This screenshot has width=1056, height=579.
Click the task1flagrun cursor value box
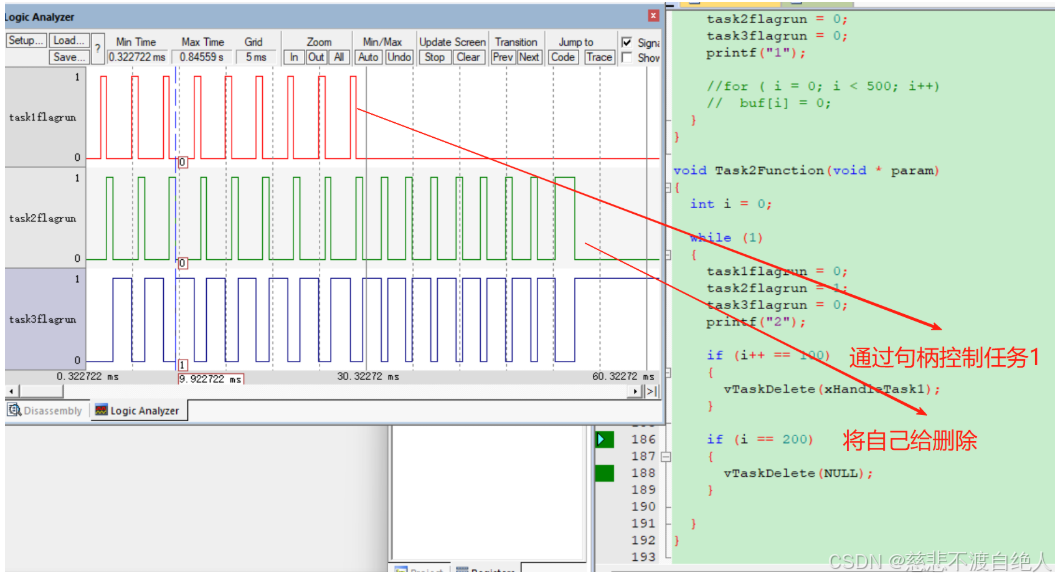182,162
